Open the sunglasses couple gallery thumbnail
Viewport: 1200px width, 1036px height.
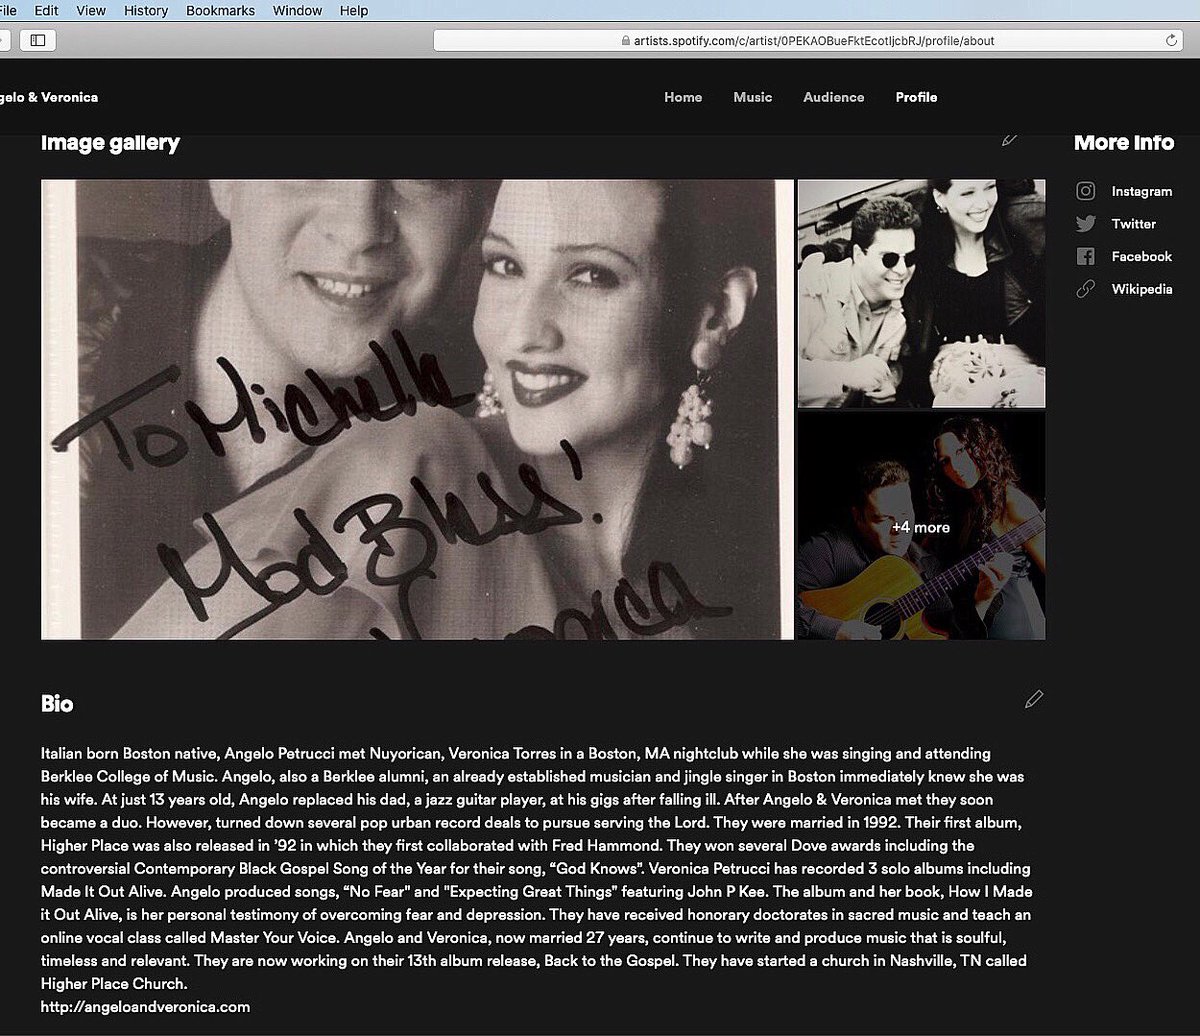click(x=921, y=293)
